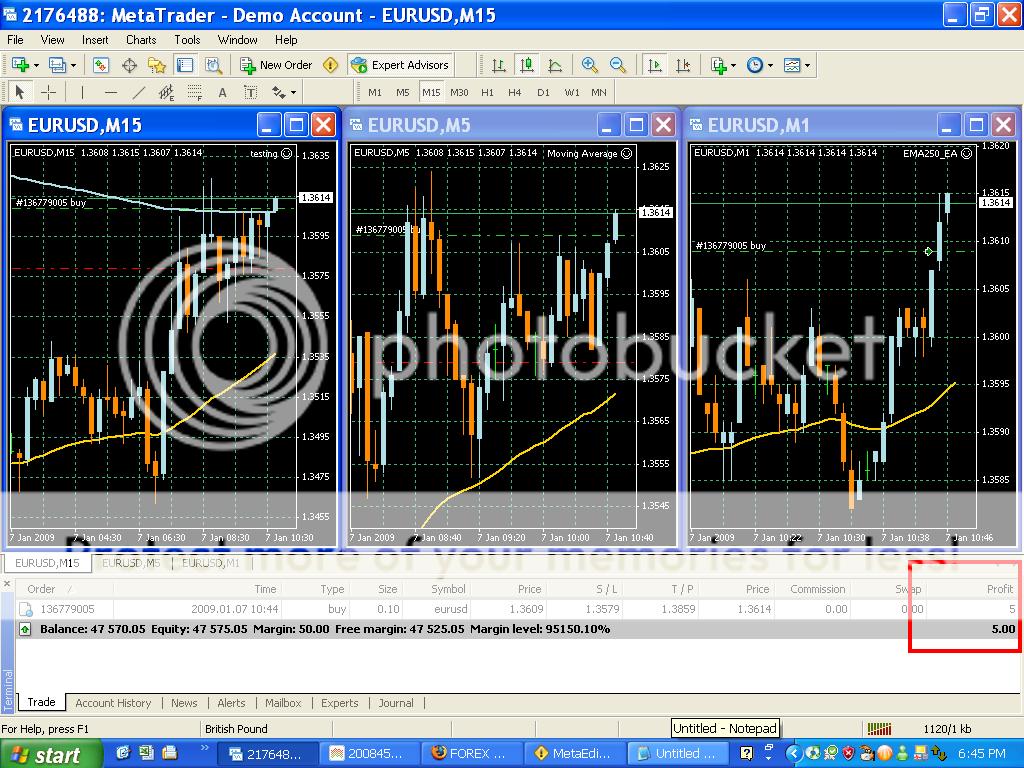Draw a trendline with the toolbar tool
The width and height of the screenshot is (1024, 768).
point(139,92)
